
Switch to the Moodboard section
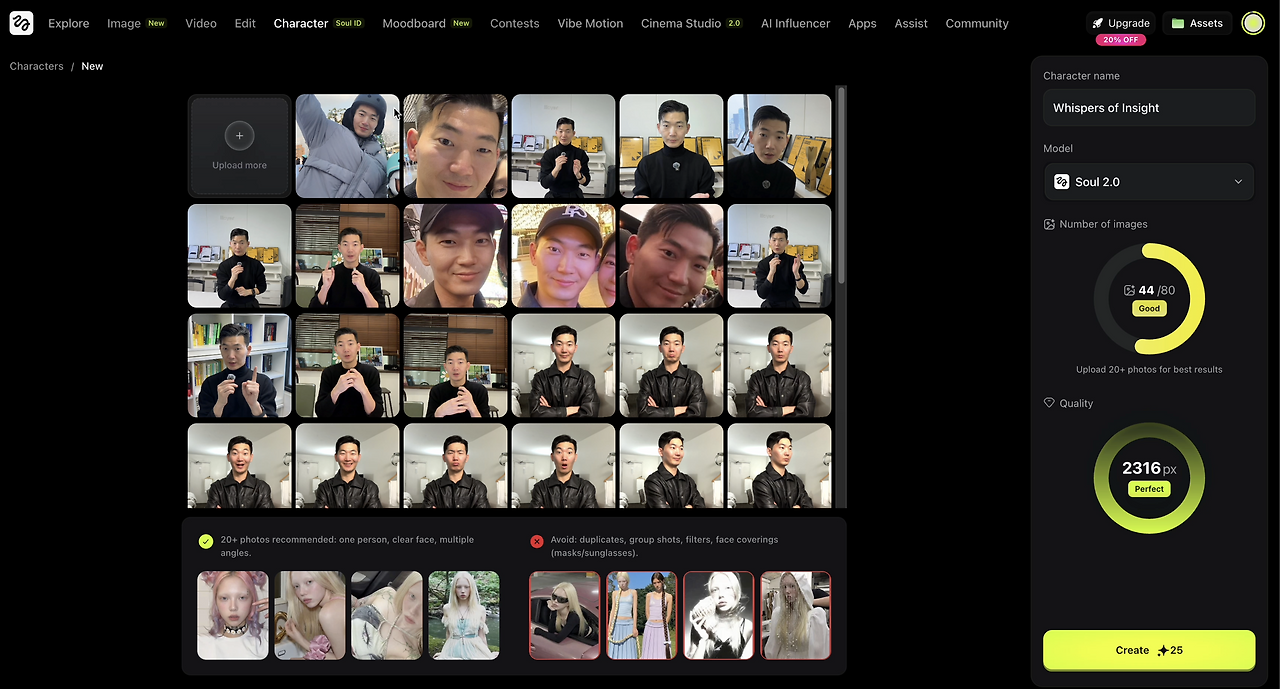414,22
